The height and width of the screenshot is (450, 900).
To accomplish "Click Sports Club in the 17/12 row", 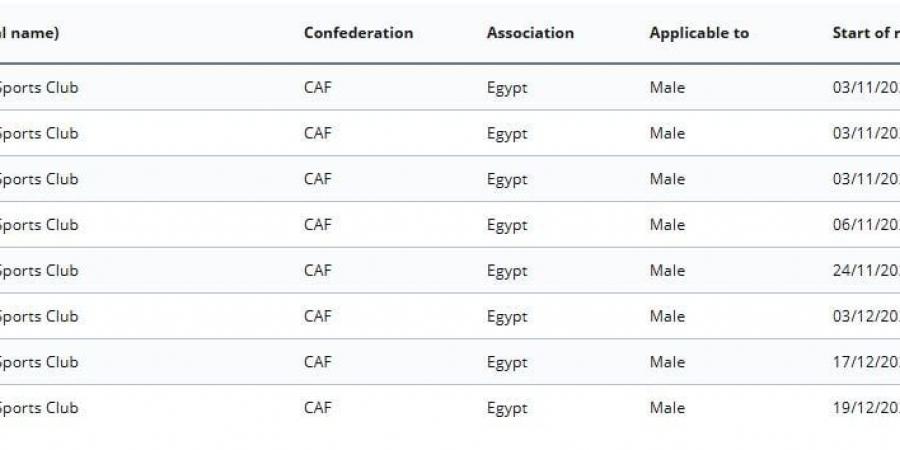I will (x=38, y=363).
